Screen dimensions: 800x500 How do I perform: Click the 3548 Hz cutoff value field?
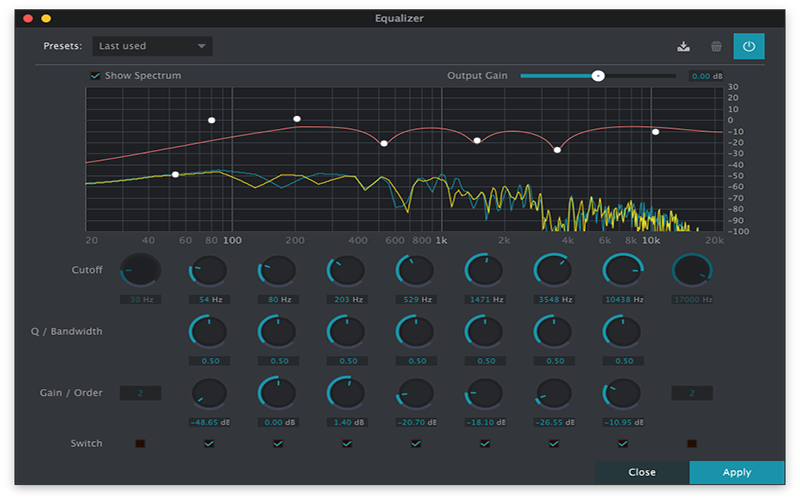[554, 299]
